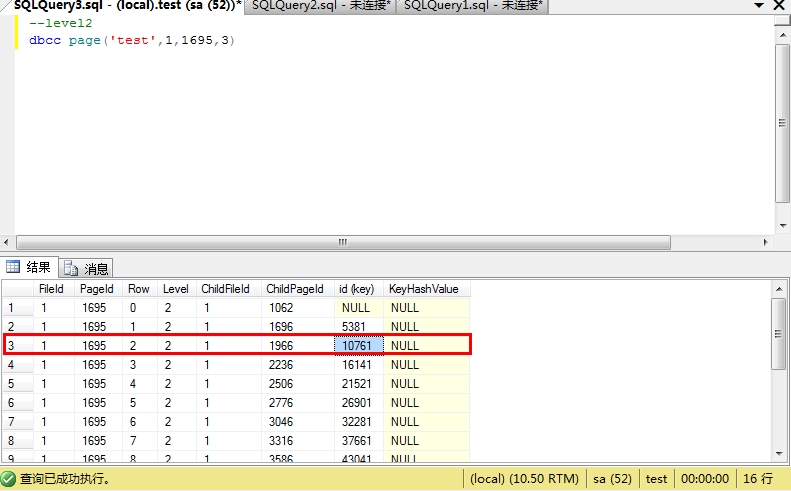Click the green success check icon
Screen dimensions: 791x491
pos(8,478)
